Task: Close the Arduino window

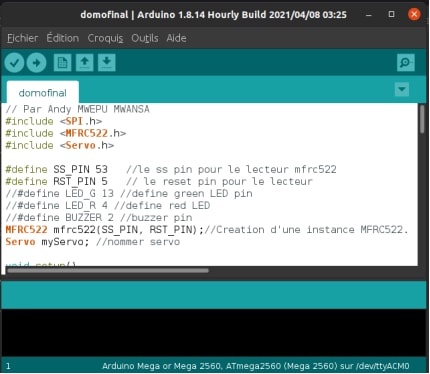Action: tap(414, 14)
